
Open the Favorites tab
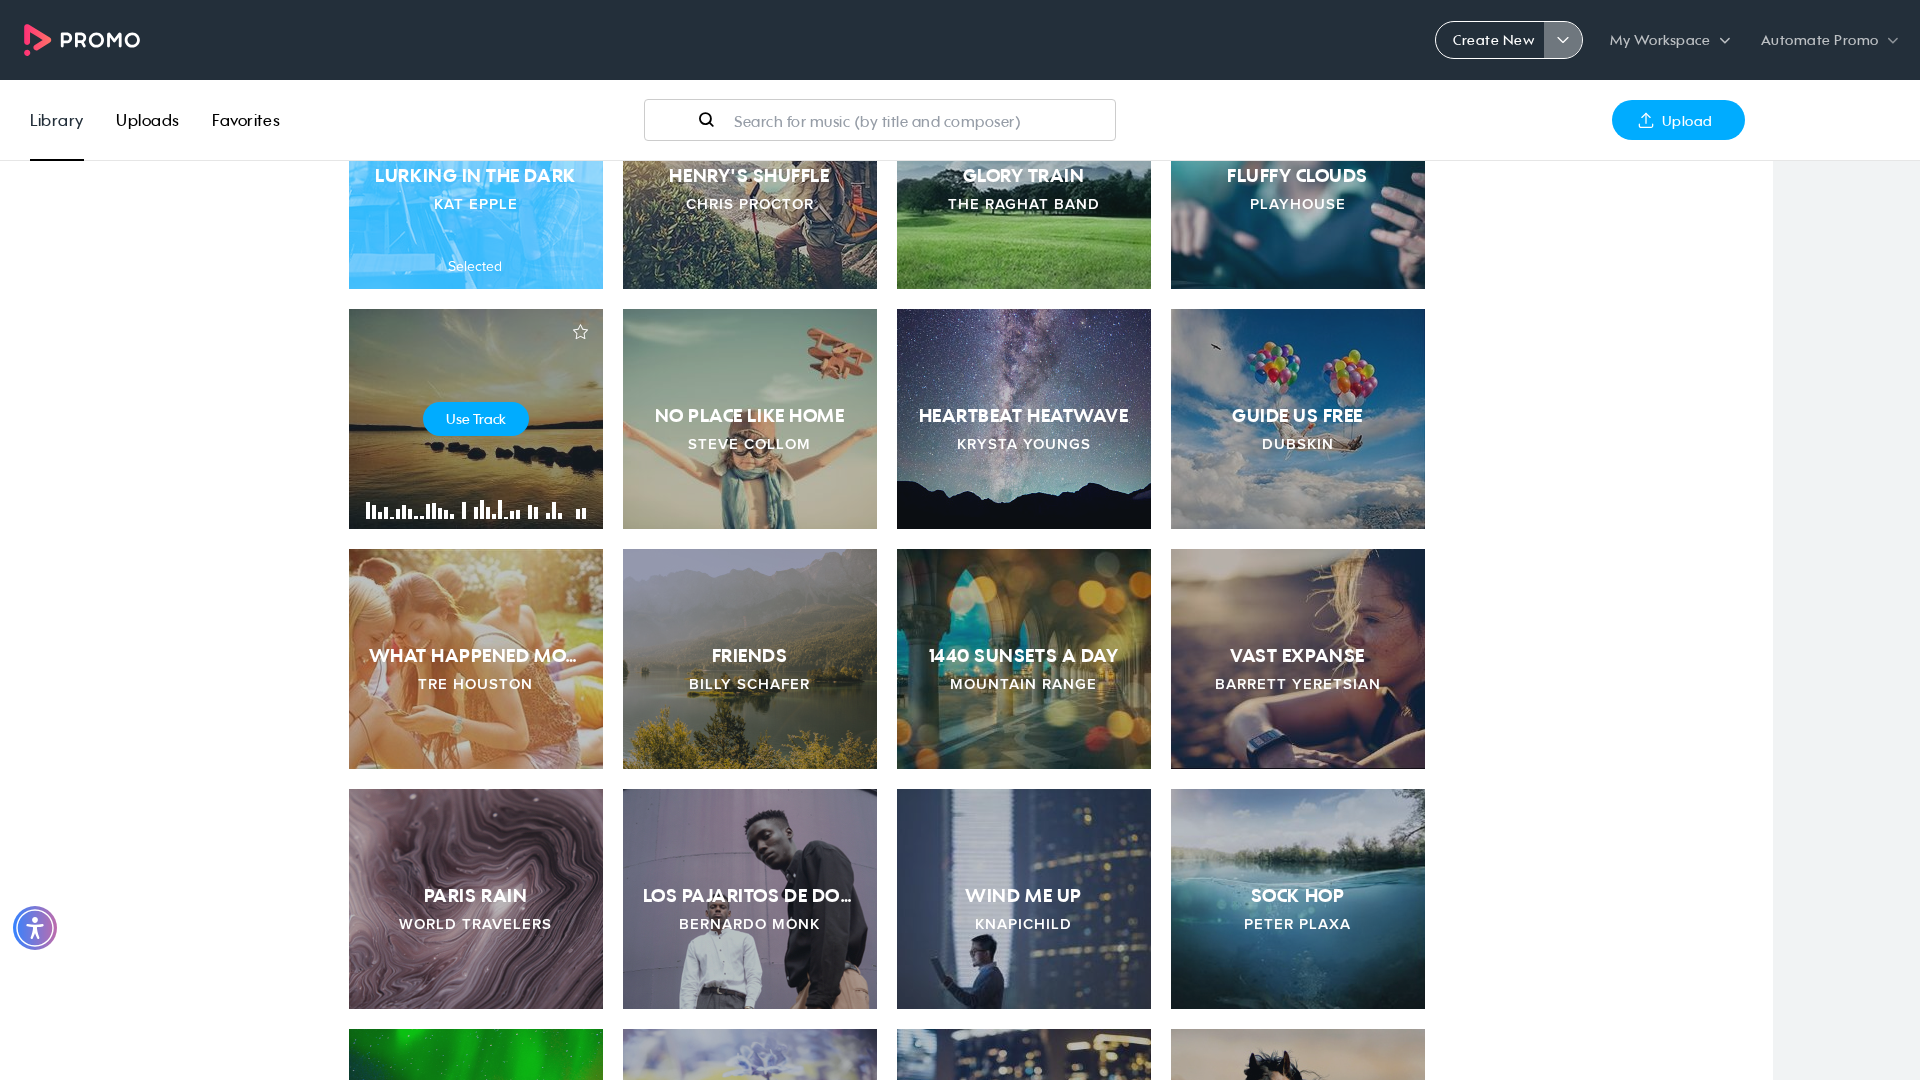point(245,120)
